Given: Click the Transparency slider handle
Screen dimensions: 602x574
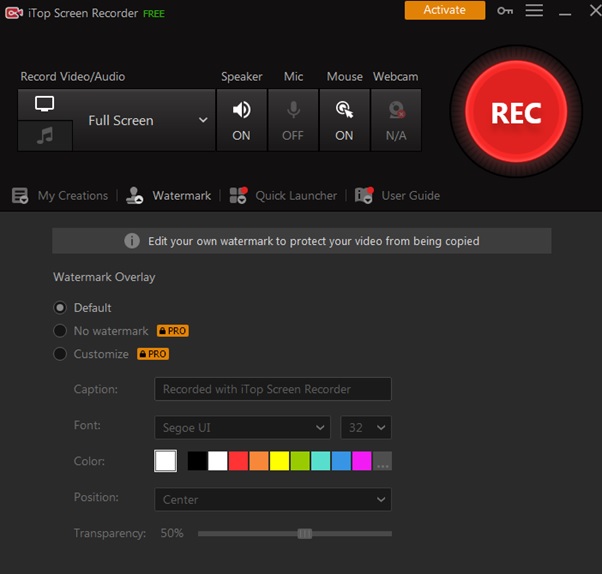Looking at the screenshot, I should coord(305,533).
